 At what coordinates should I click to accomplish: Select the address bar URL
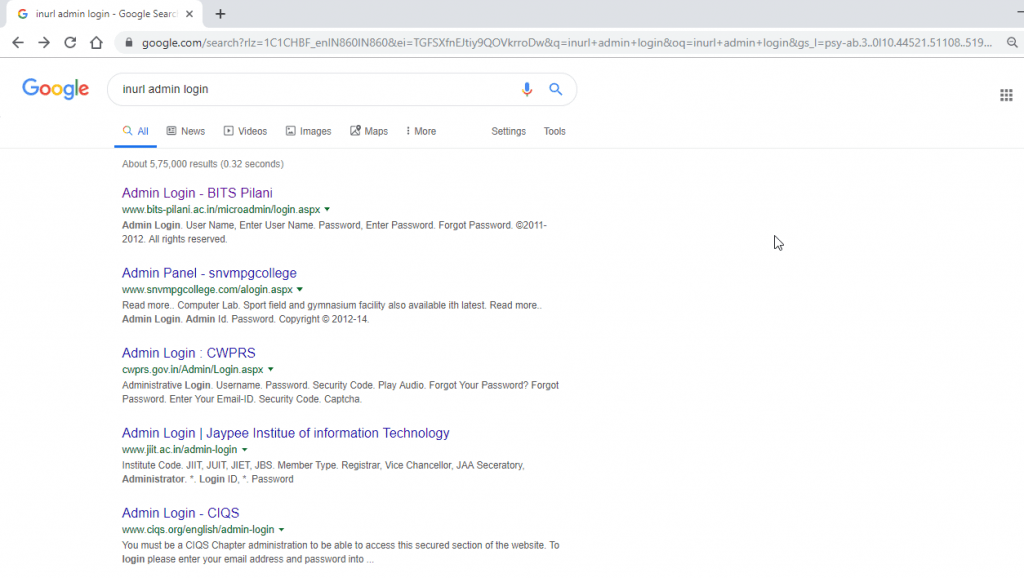(x=566, y=42)
